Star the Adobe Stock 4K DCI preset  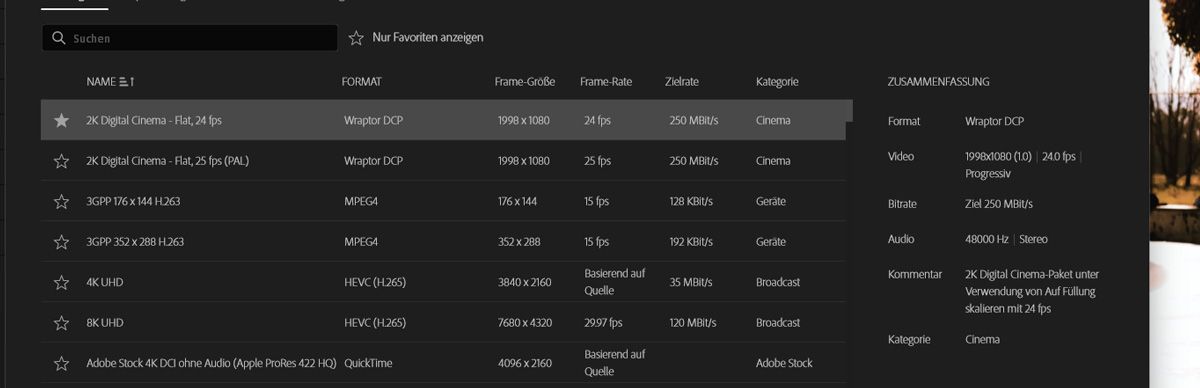[x=62, y=363]
